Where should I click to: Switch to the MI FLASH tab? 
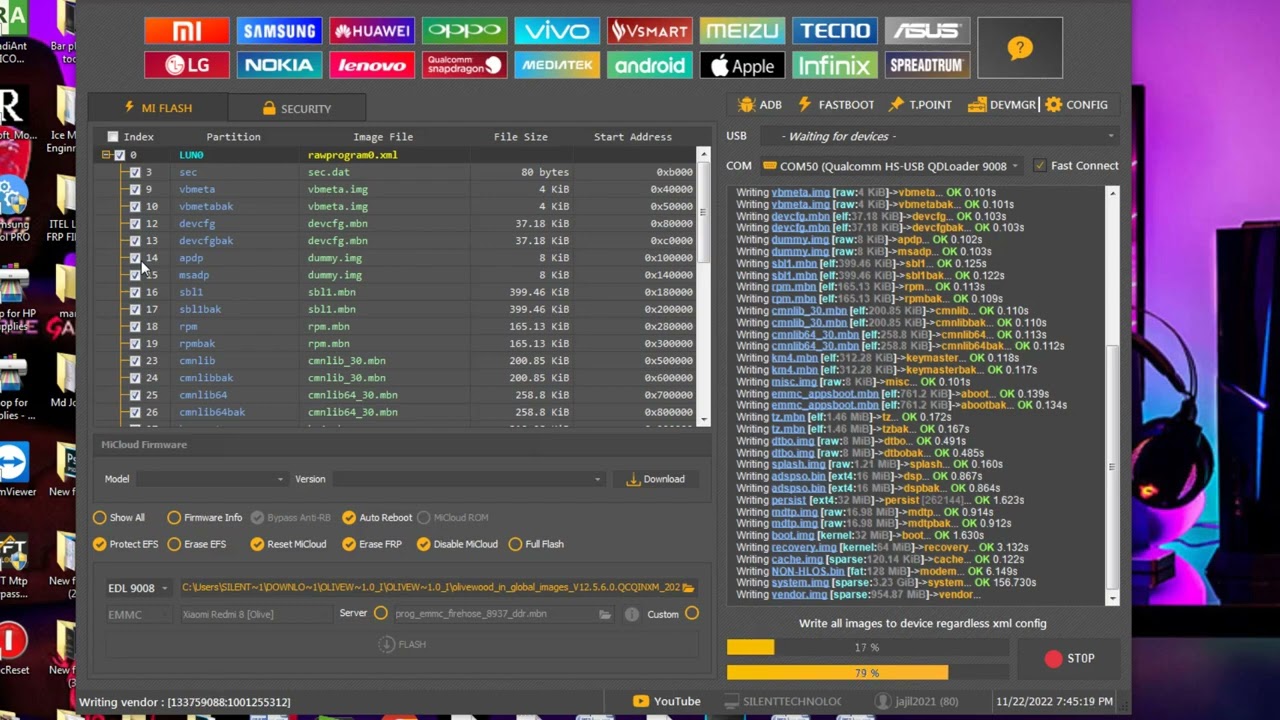[158, 108]
